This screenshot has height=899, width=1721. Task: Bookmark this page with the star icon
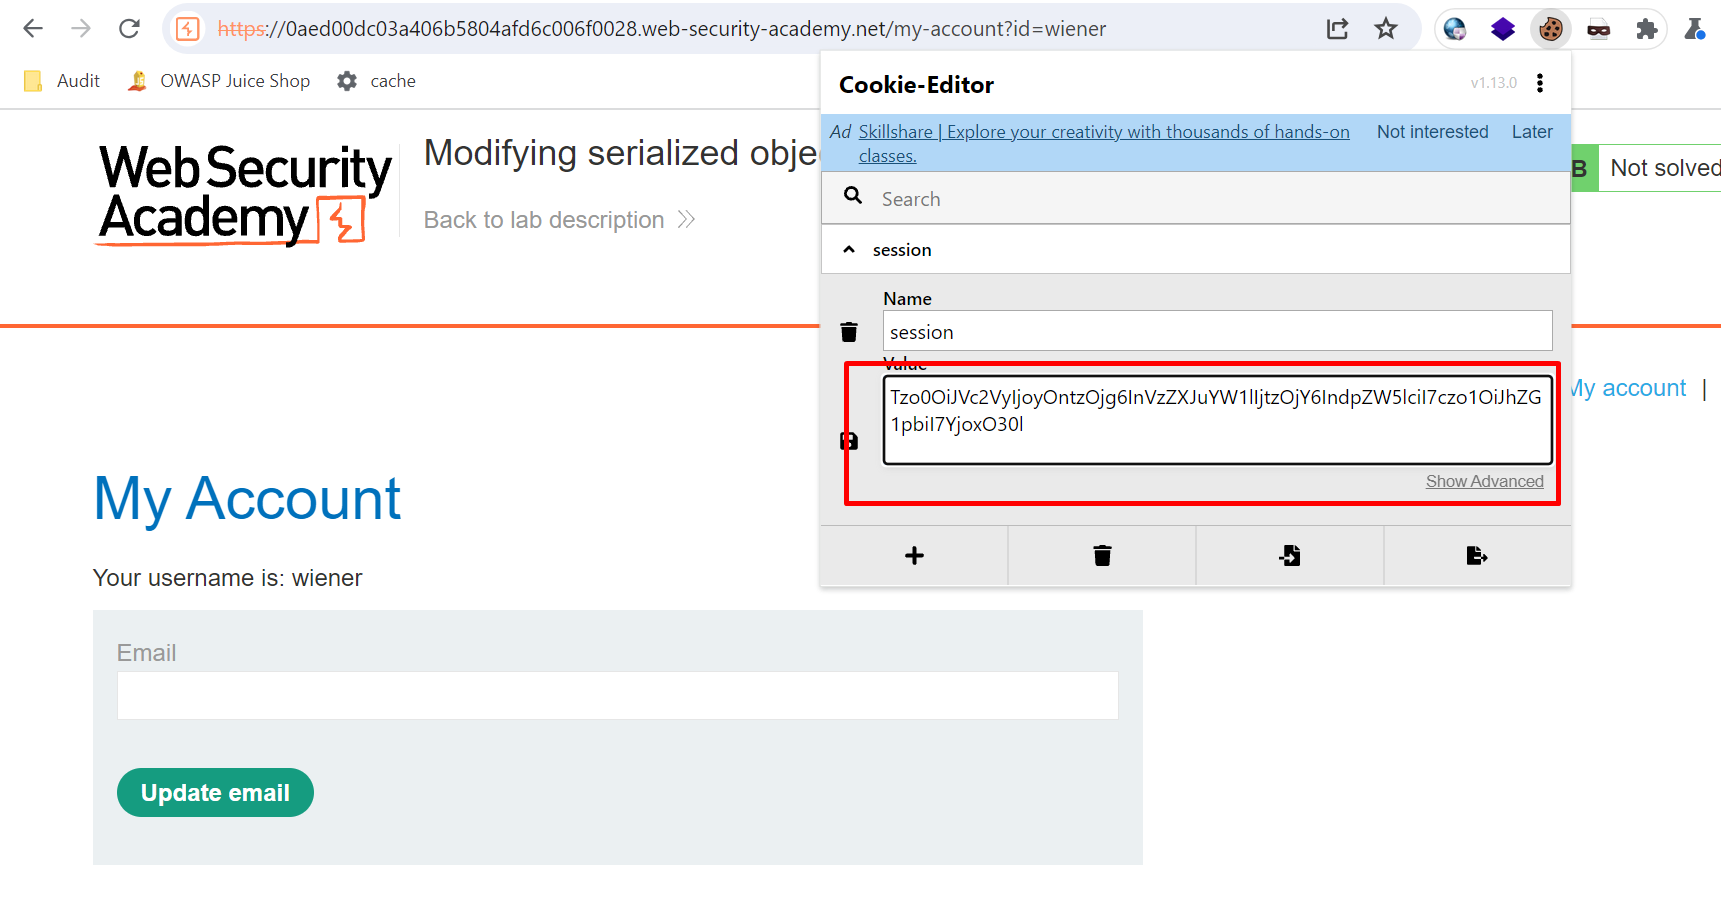coord(1385,29)
